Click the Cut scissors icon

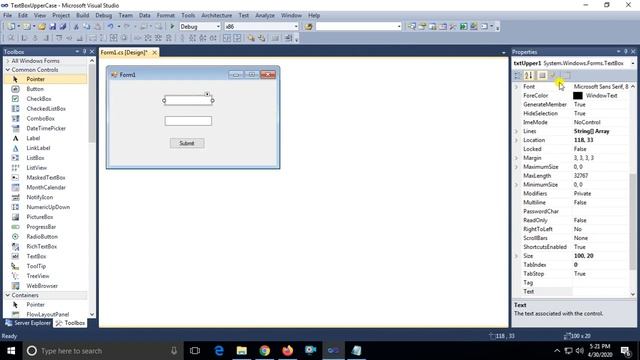point(76,27)
